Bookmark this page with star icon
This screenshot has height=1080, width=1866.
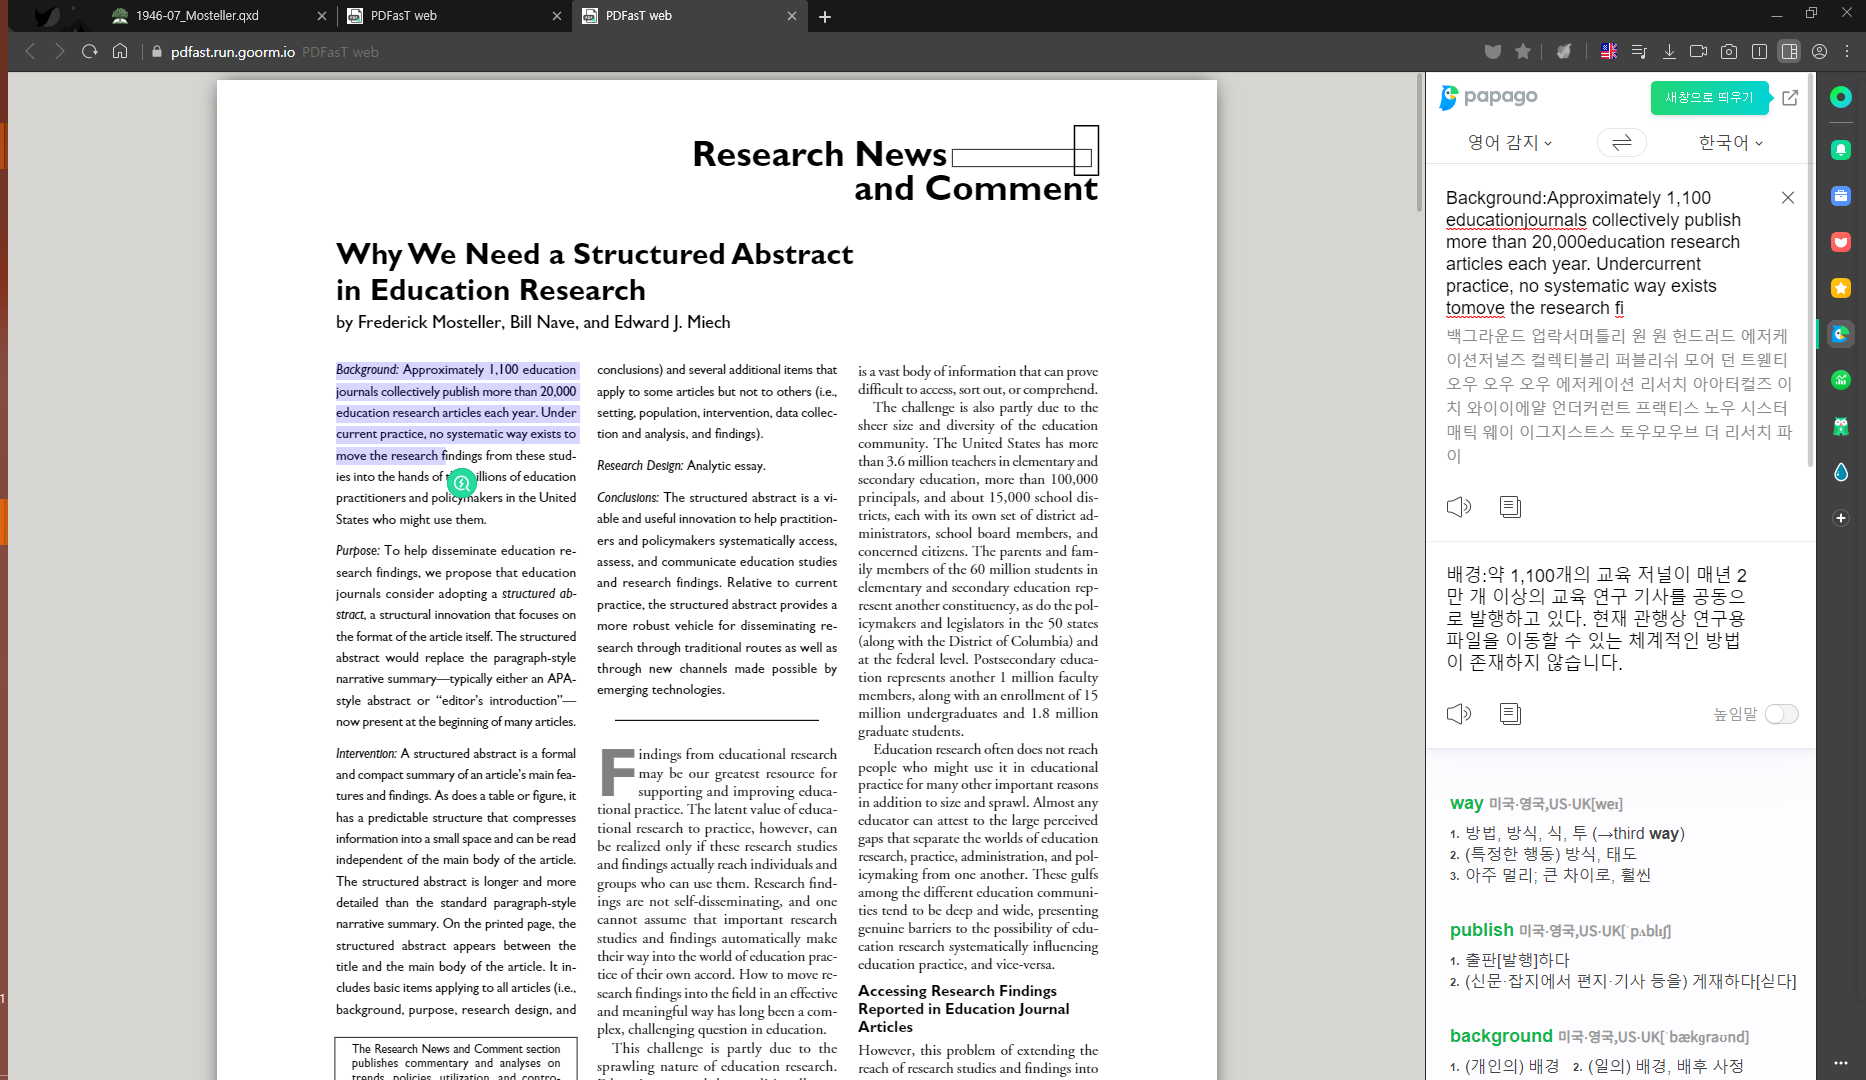(x=1523, y=51)
